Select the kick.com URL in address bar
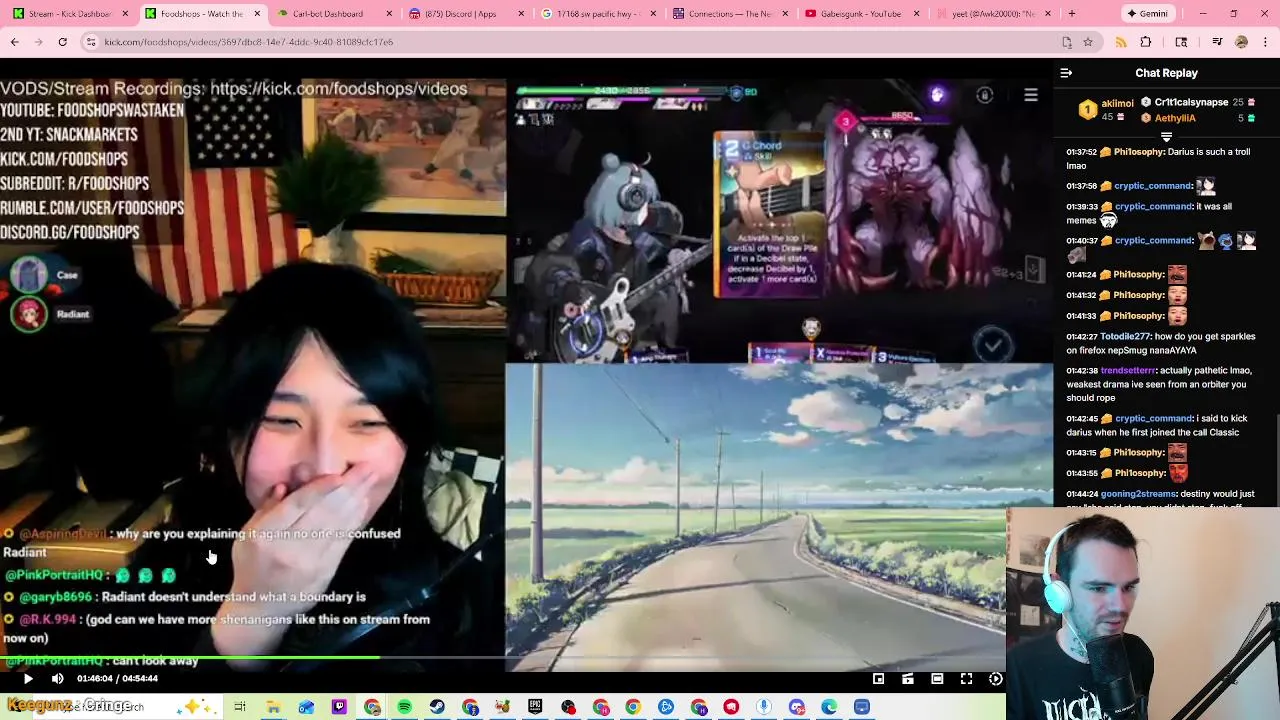The height and width of the screenshot is (720, 1280). coord(248,42)
